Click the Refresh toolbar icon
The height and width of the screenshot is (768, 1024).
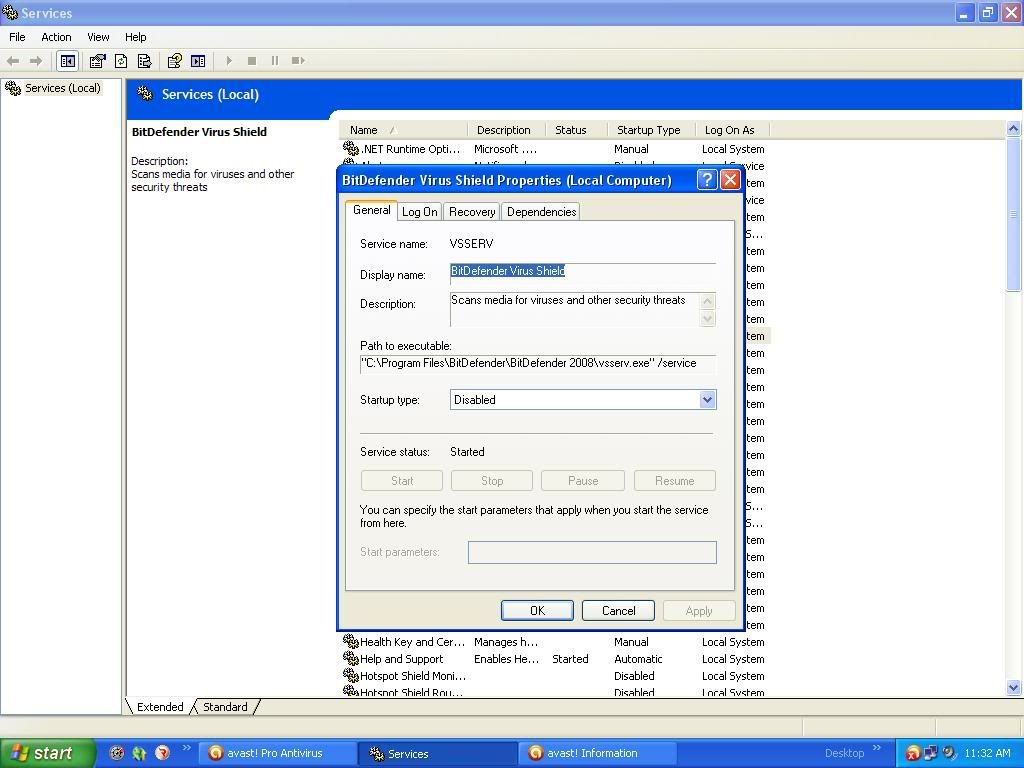pos(121,61)
